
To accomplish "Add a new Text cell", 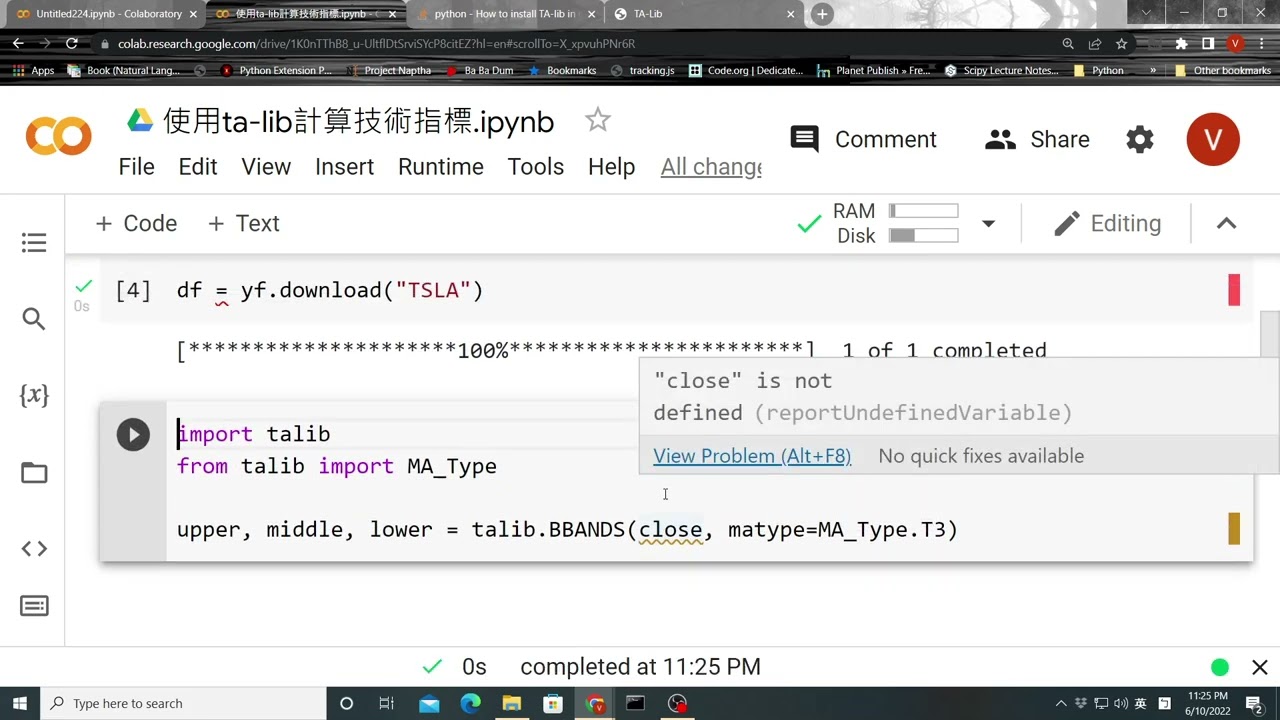I will [x=243, y=223].
